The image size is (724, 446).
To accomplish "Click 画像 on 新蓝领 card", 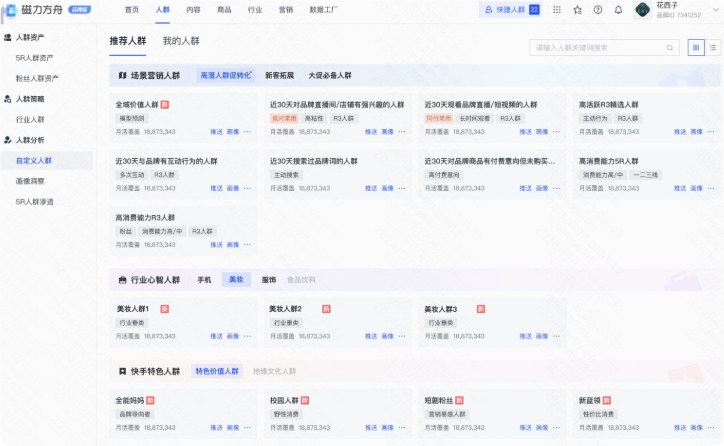I will pyautogui.click(x=696, y=428).
